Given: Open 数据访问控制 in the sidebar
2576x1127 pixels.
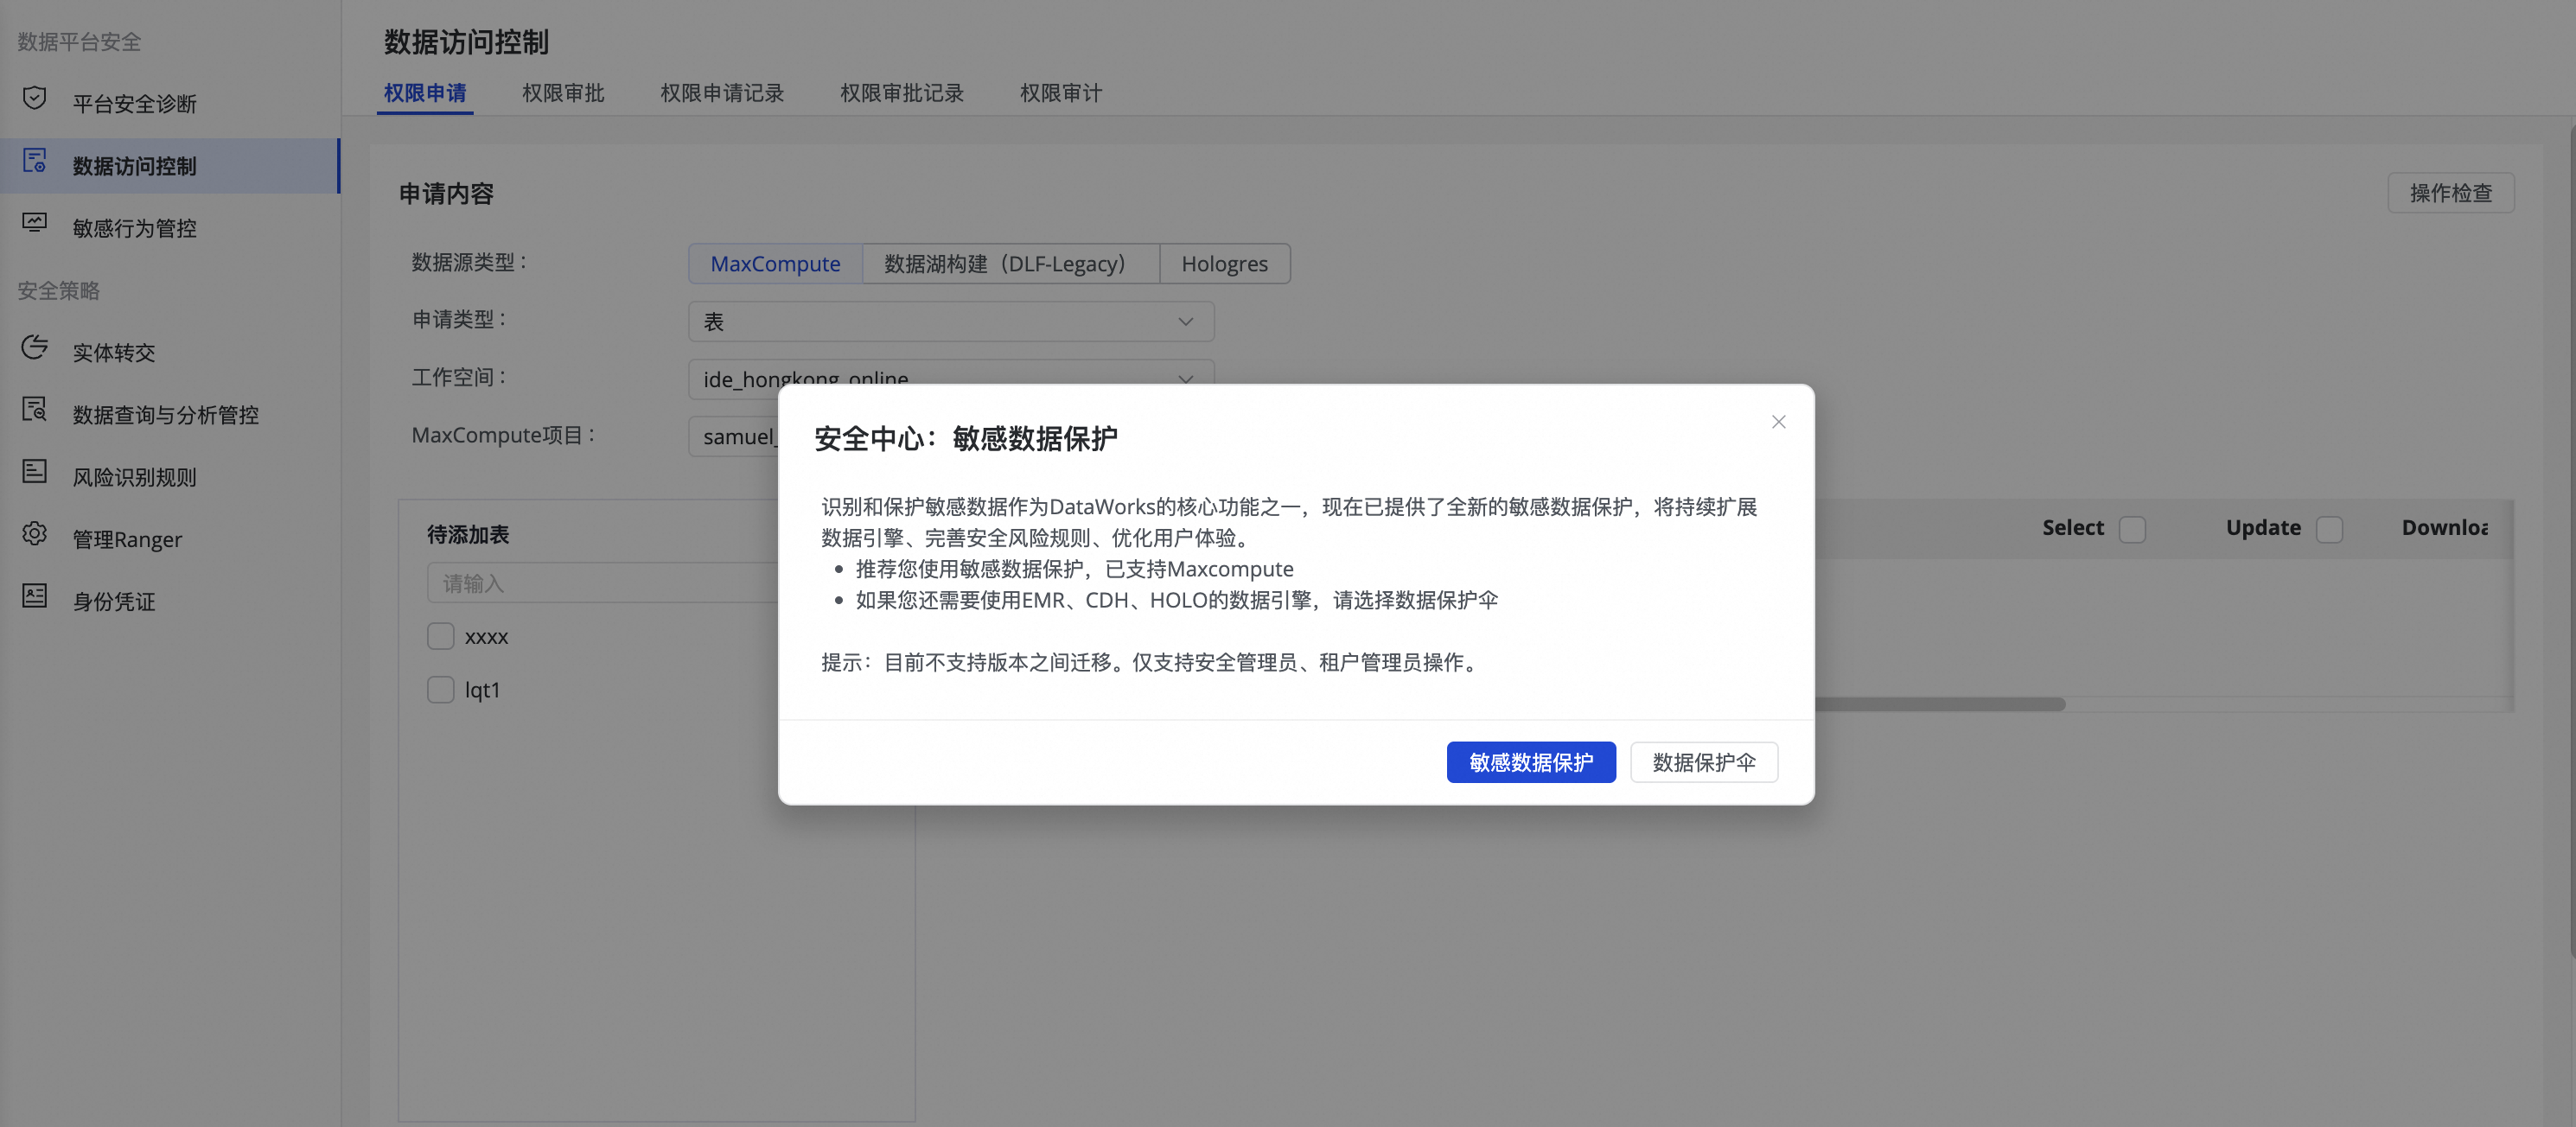Looking at the screenshot, I should 170,165.
